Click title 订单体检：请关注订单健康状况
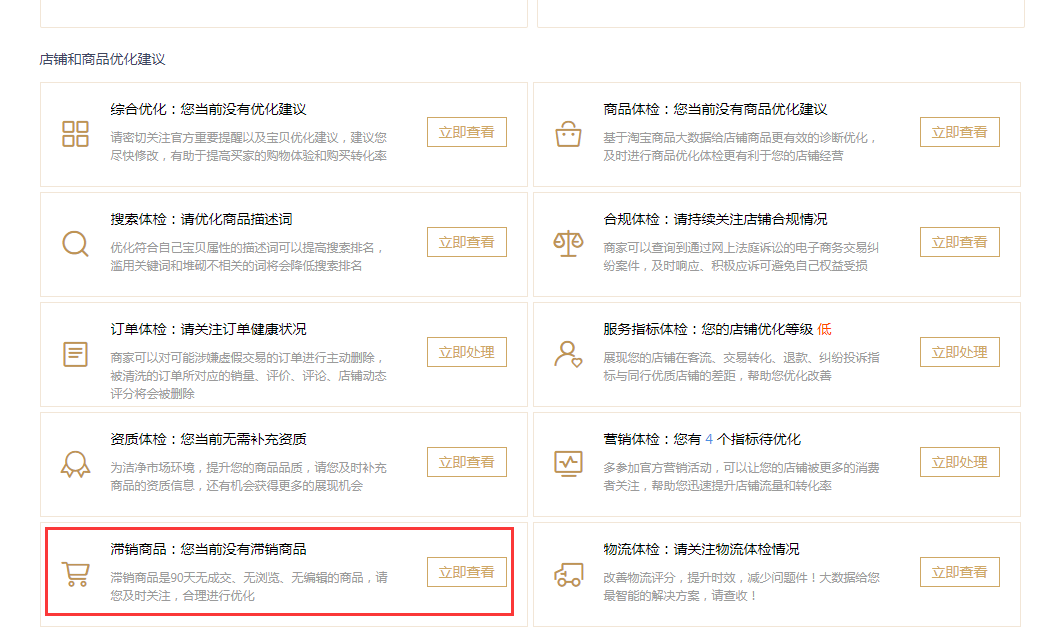This screenshot has width=1045, height=644. point(209,329)
